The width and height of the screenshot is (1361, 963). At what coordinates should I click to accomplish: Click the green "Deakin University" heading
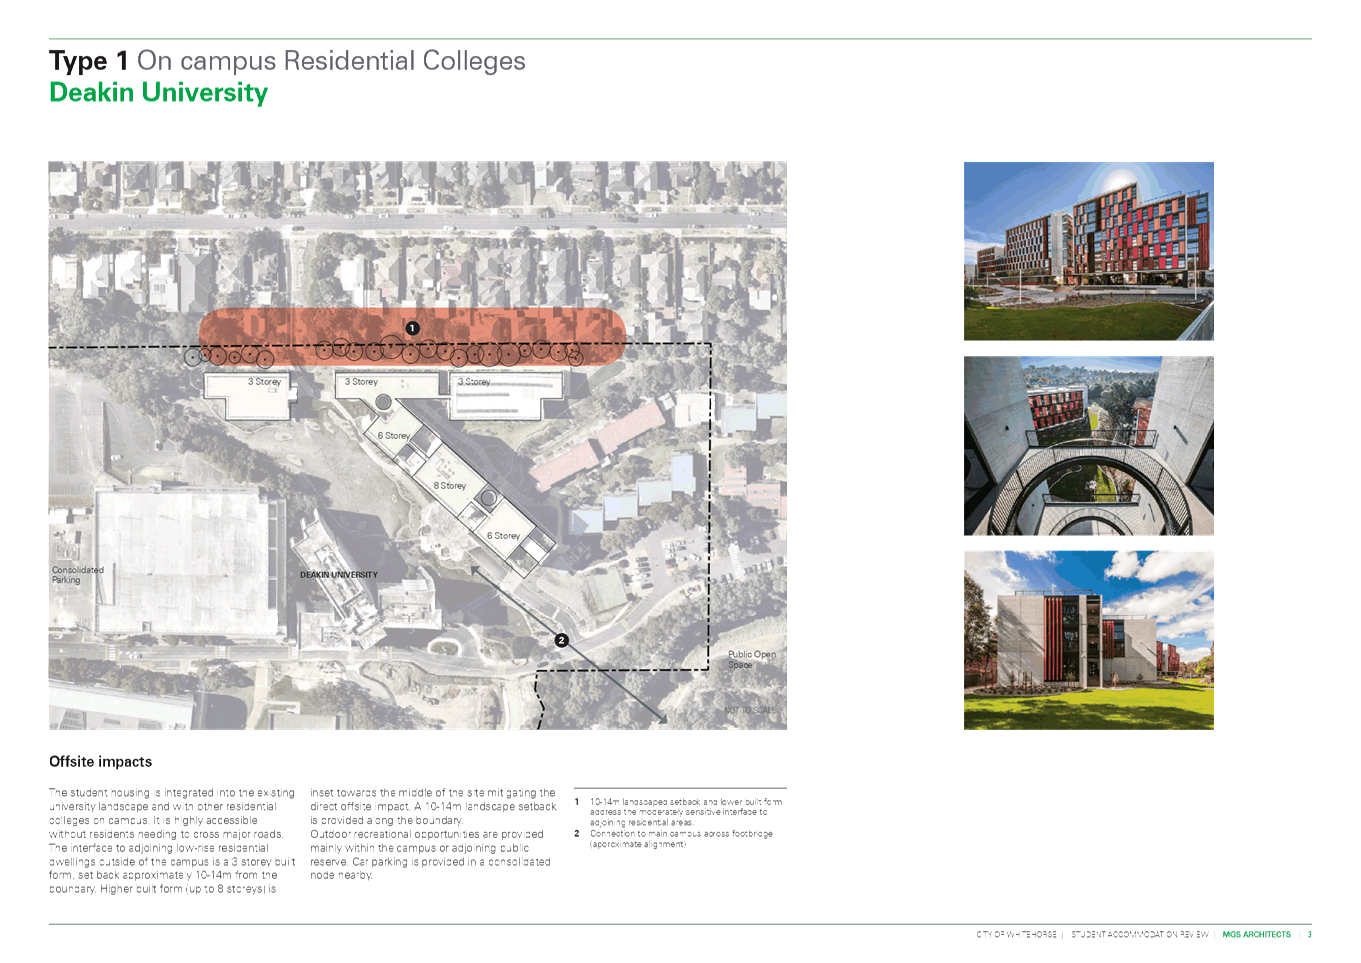click(x=158, y=93)
